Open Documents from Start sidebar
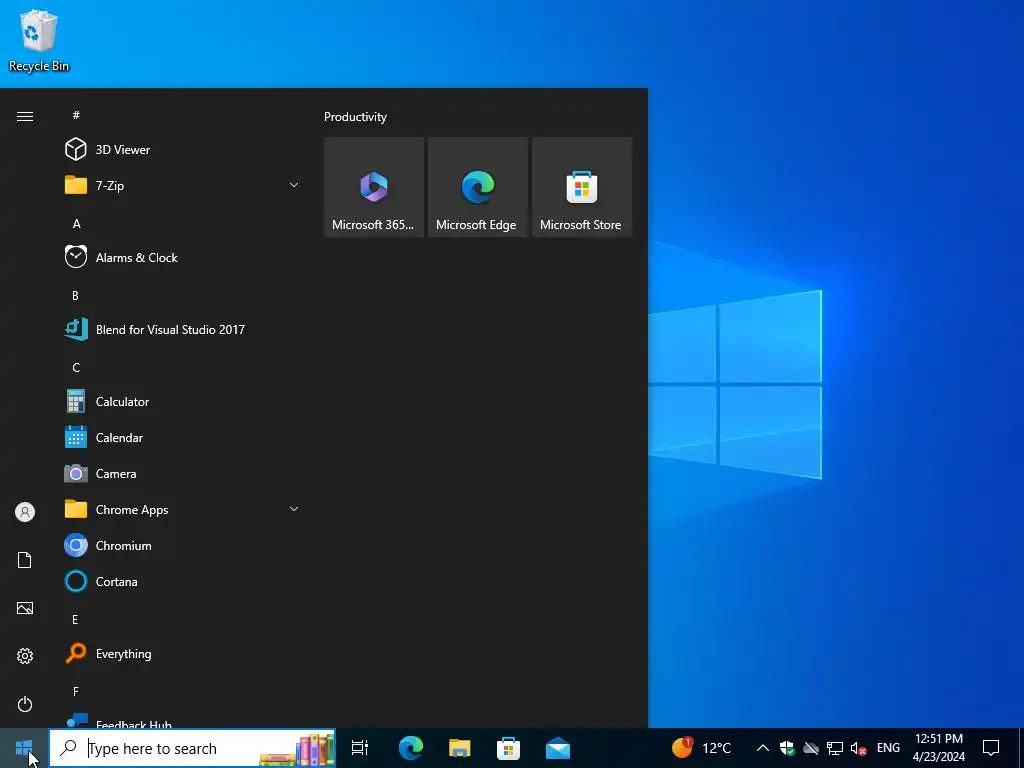This screenshot has width=1024, height=768. pos(25,560)
